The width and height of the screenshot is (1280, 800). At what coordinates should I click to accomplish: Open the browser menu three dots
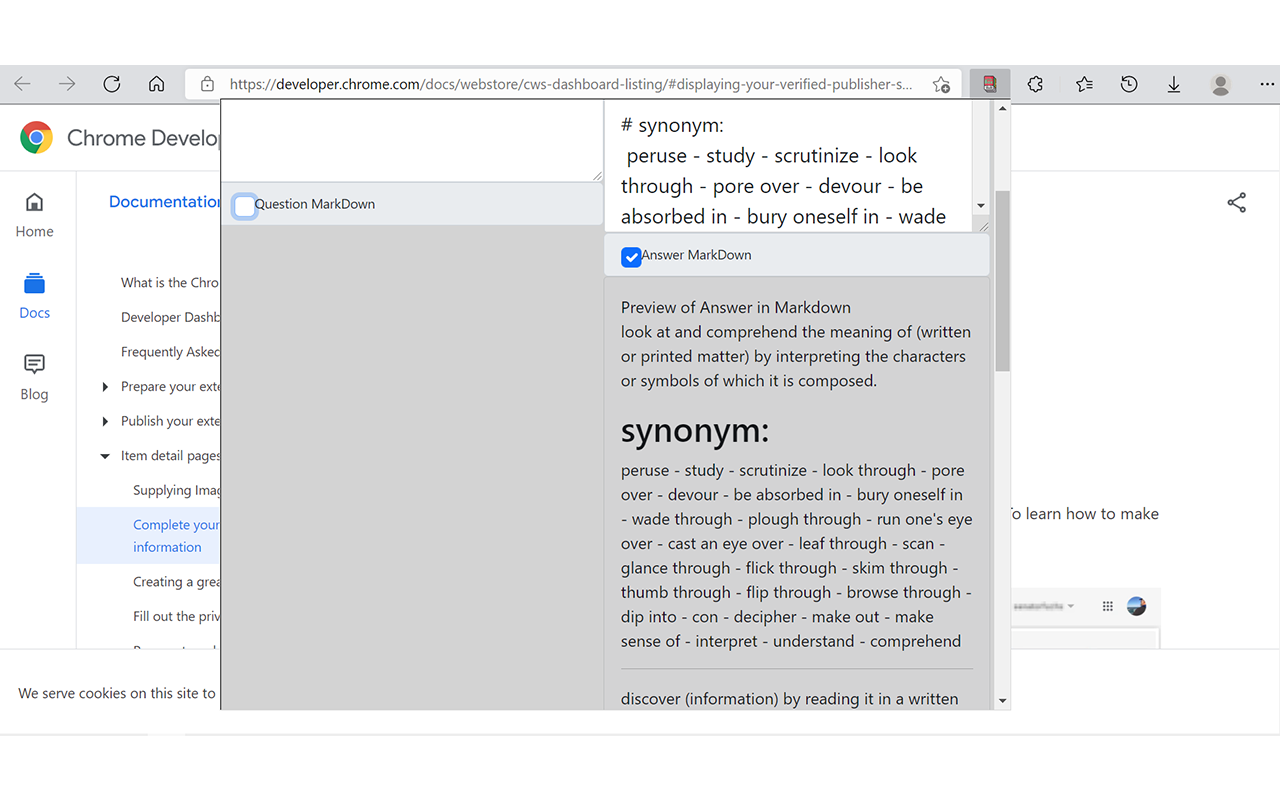(1266, 84)
